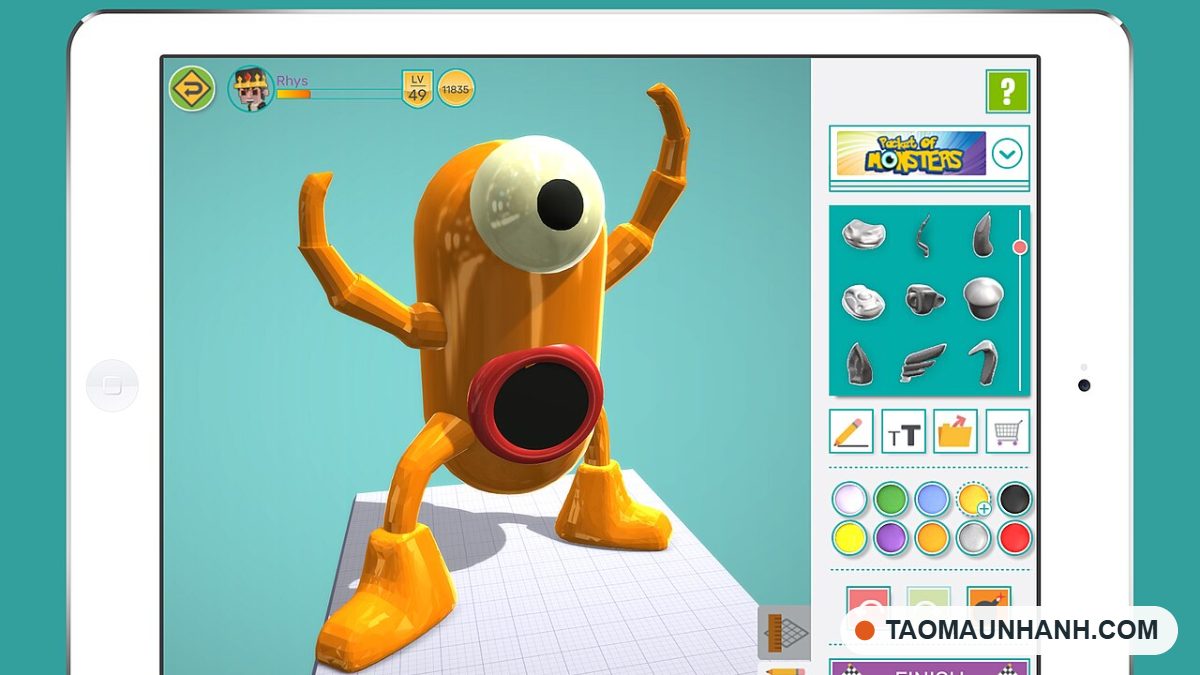Screen dimensions: 1200x675
Task: Pick the red color swatch
Action: (x=1015, y=538)
